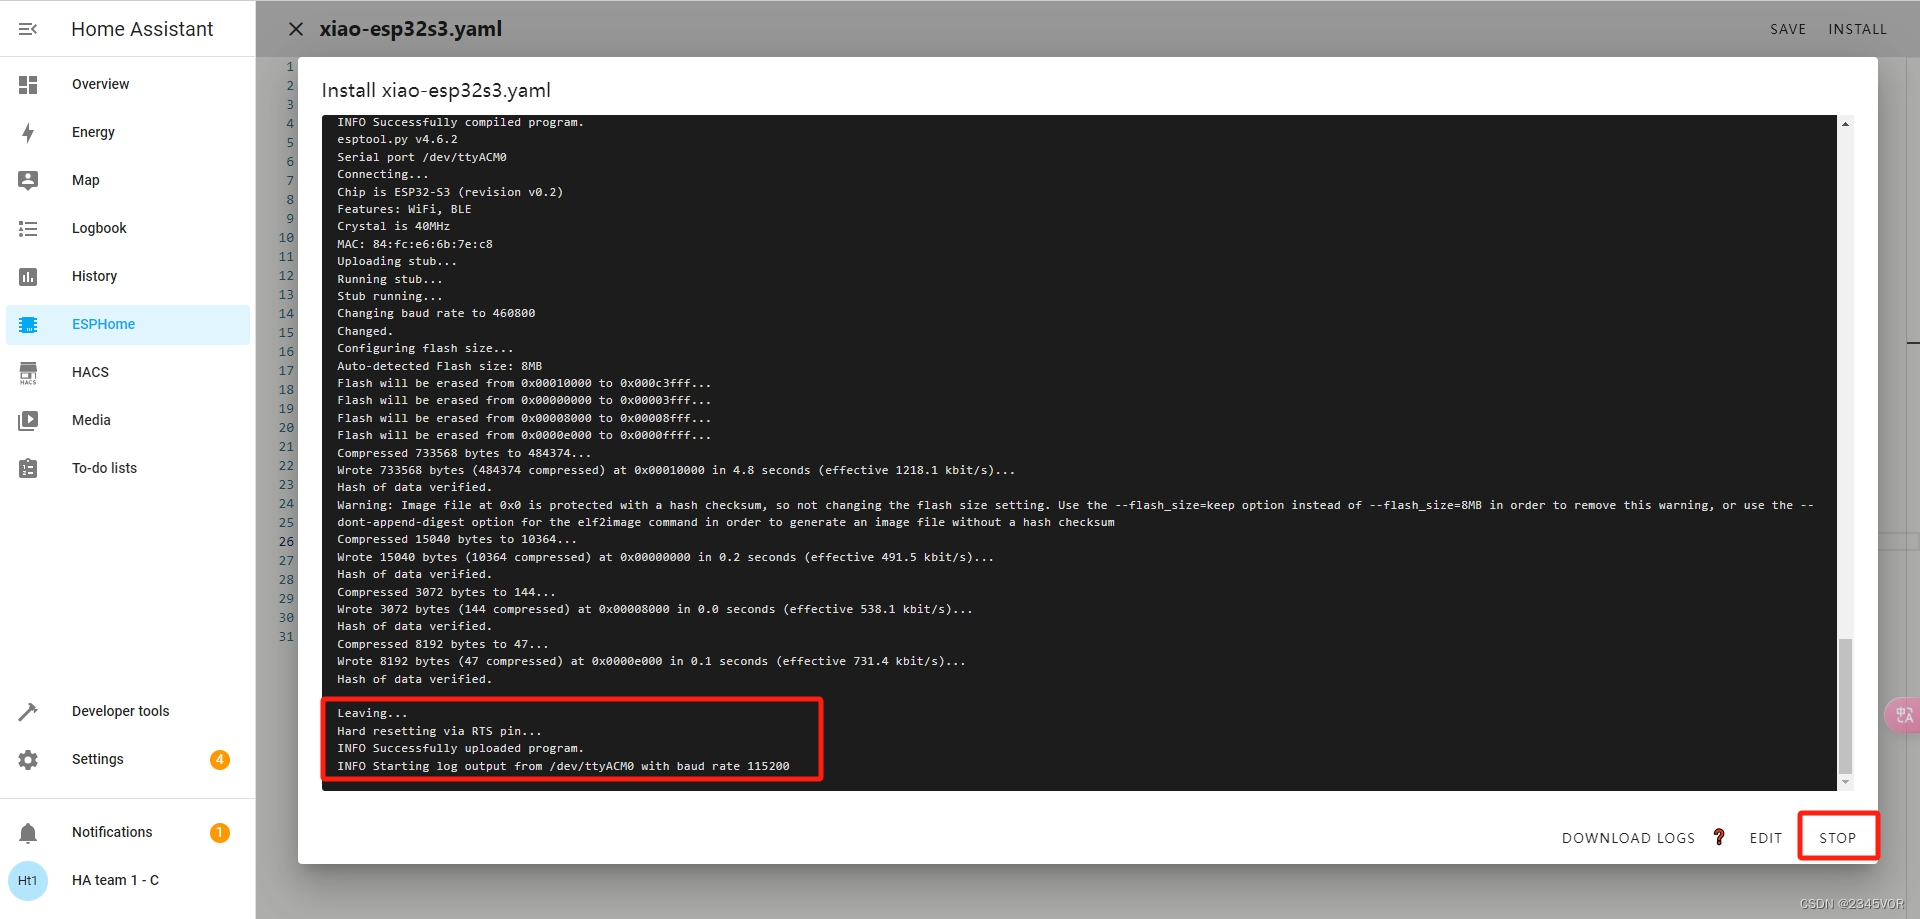The width and height of the screenshot is (1920, 919).
Task: Collapse the sidebar with the toggle icon
Action: pyautogui.click(x=27, y=28)
